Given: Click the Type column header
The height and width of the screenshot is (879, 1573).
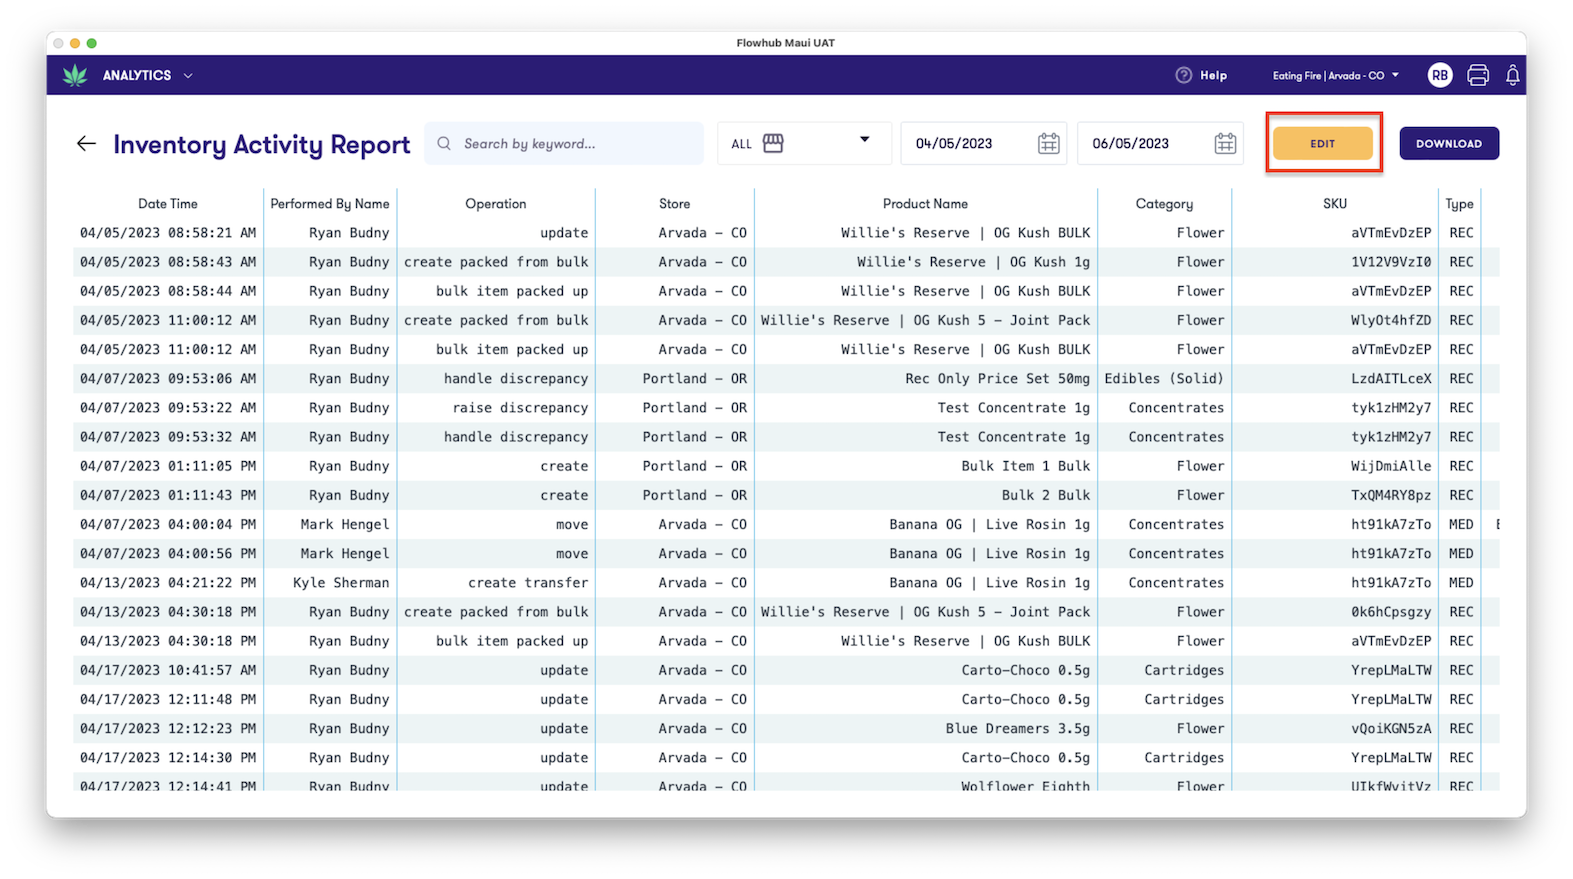Looking at the screenshot, I should pyautogui.click(x=1460, y=204).
